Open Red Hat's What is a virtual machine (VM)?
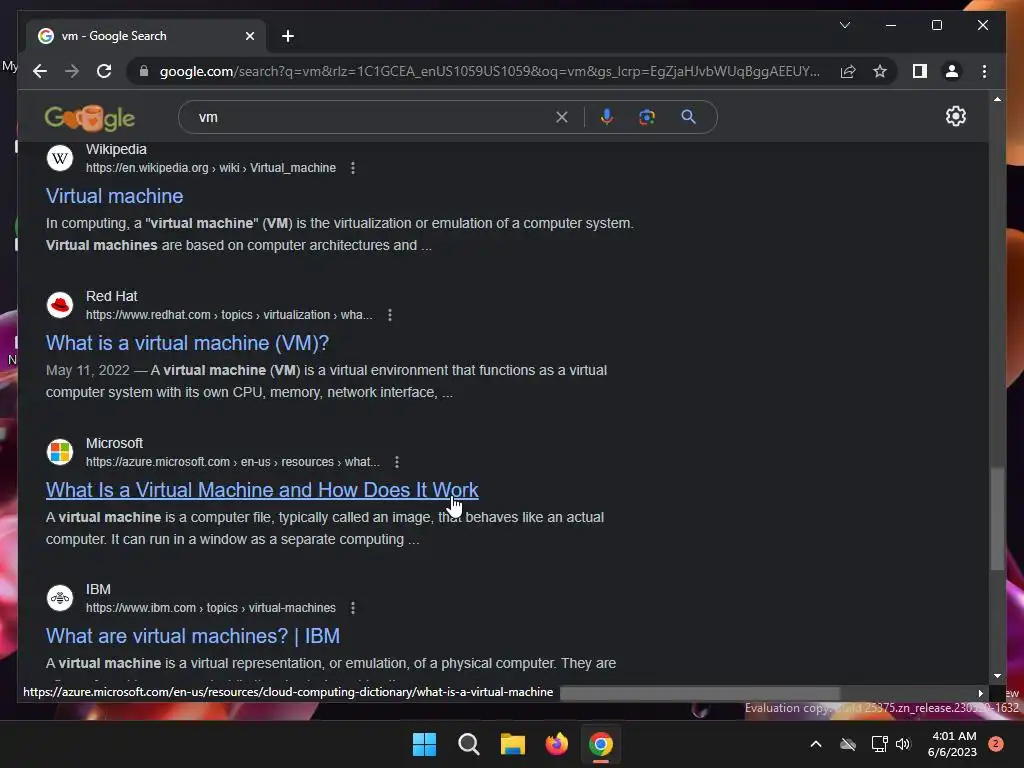This screenshot has width=1024, height=768. 187,343
